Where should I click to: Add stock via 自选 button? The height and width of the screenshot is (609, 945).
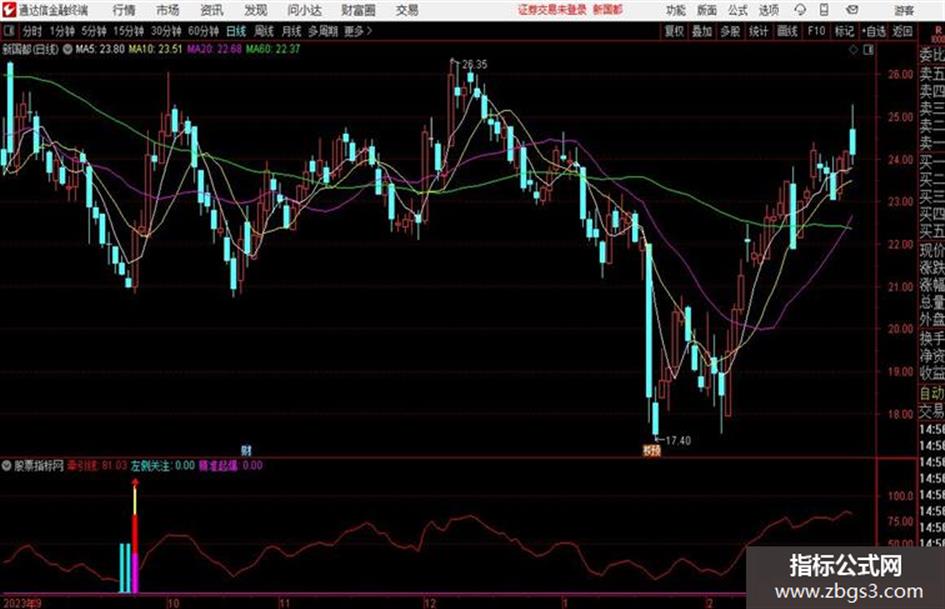[x=873, y=31]
